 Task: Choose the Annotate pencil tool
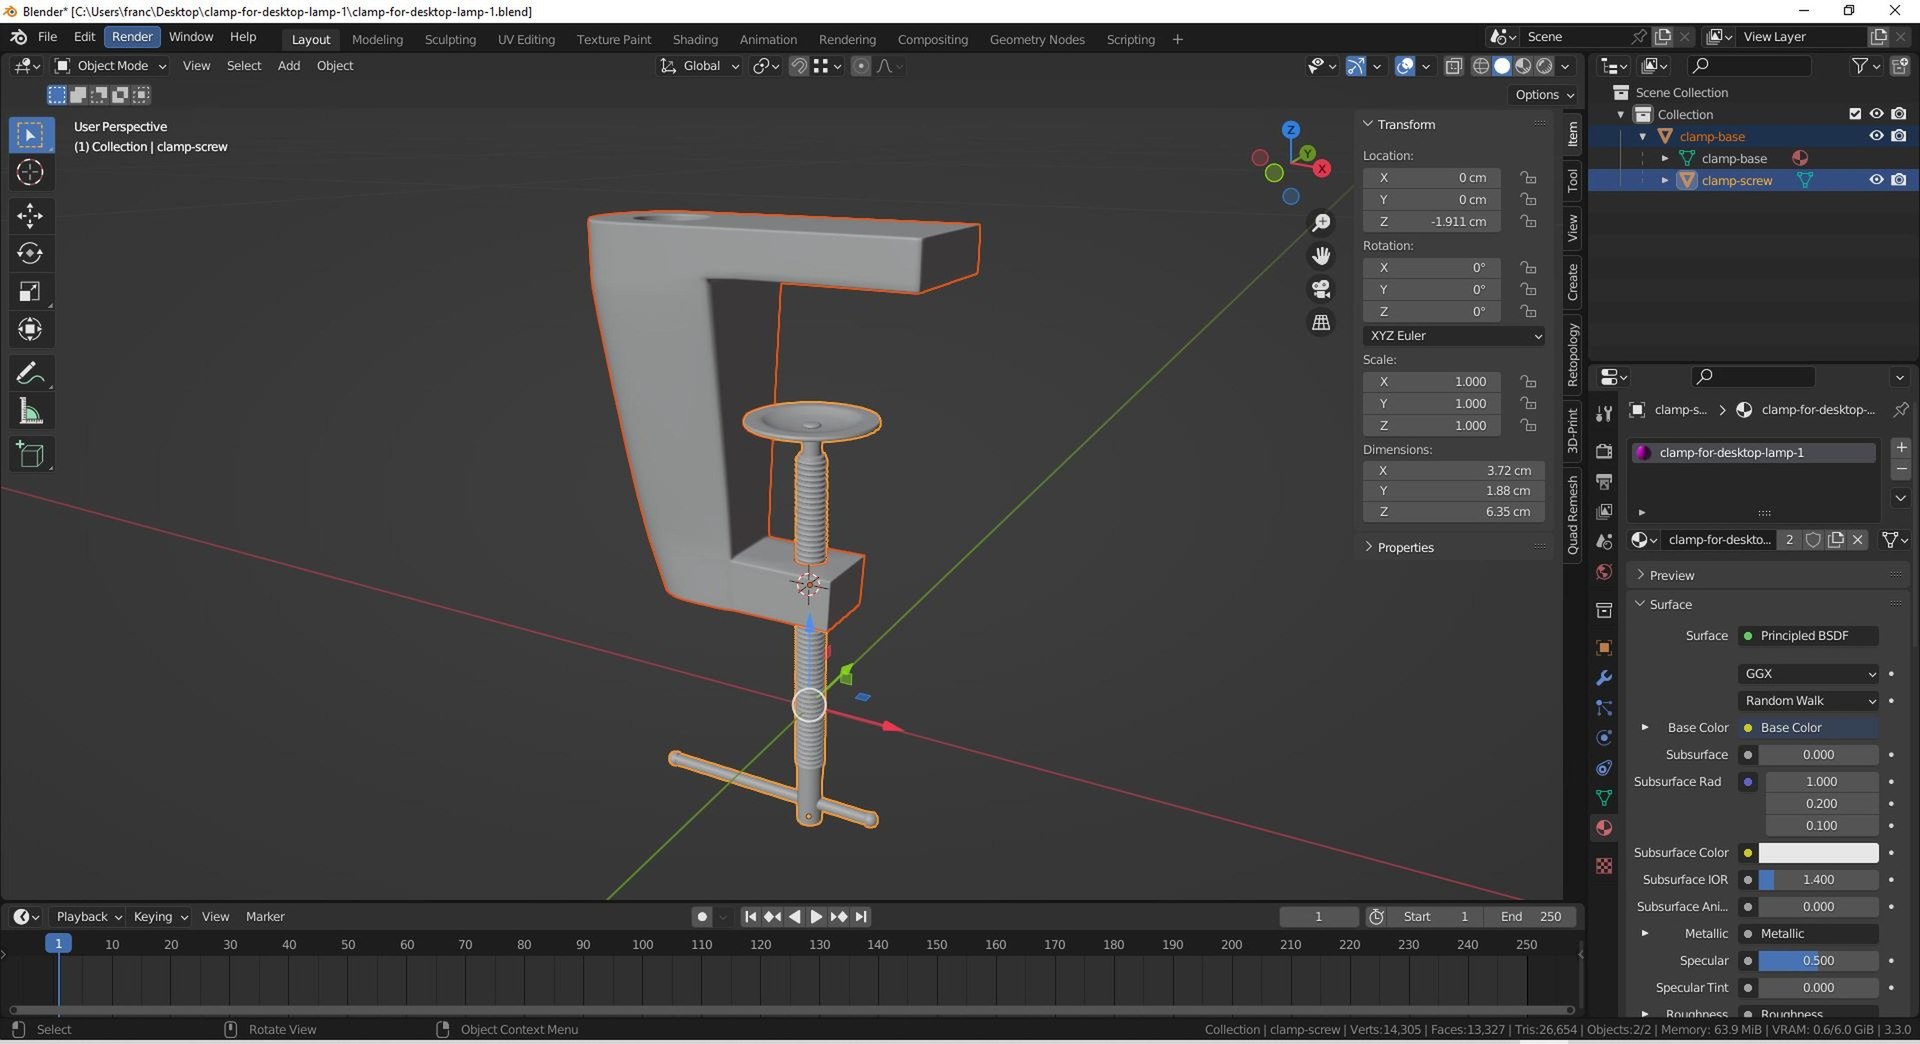coord(30,373)
